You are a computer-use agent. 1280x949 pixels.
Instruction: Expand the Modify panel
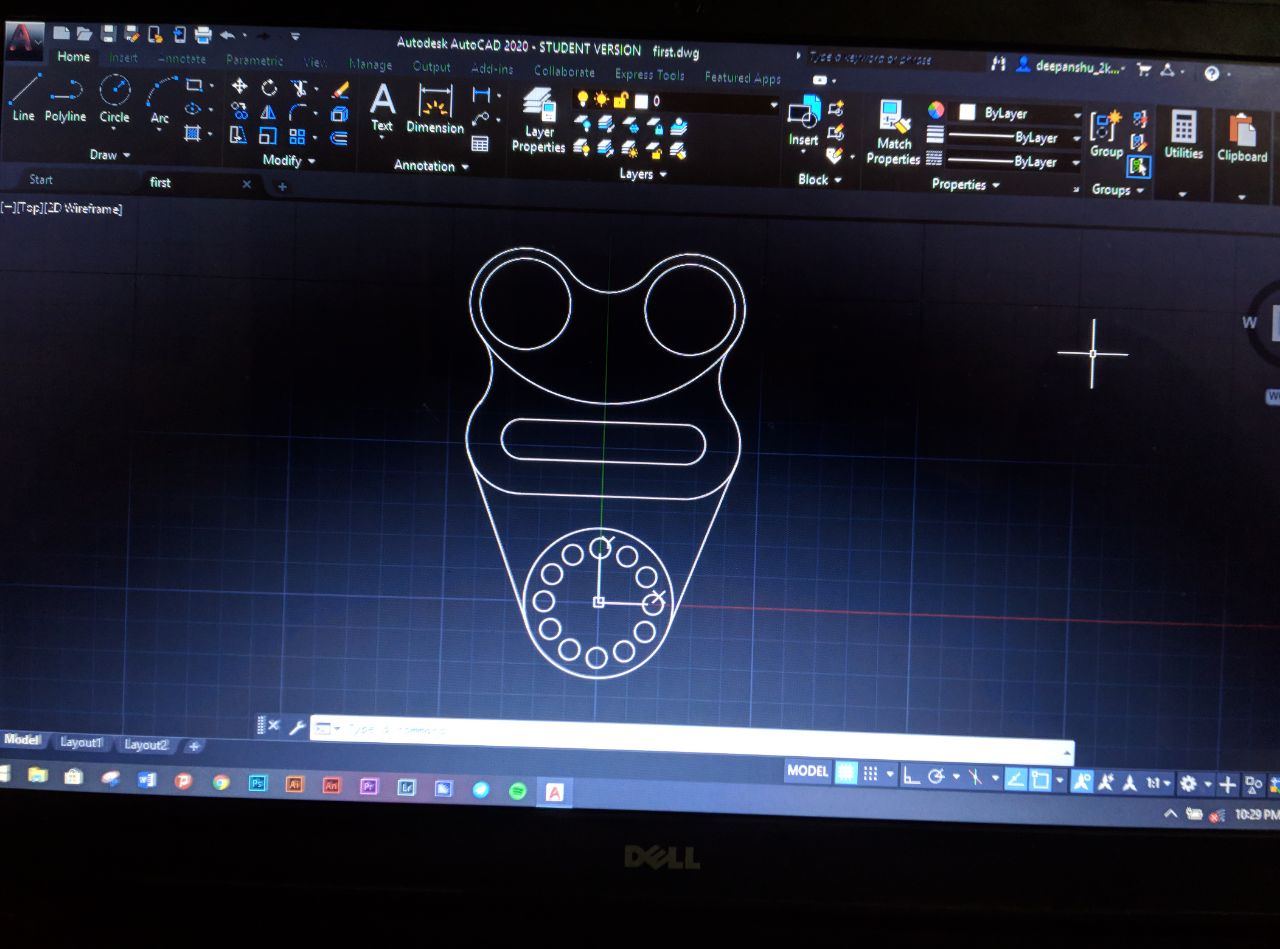[x=289, y=160]
